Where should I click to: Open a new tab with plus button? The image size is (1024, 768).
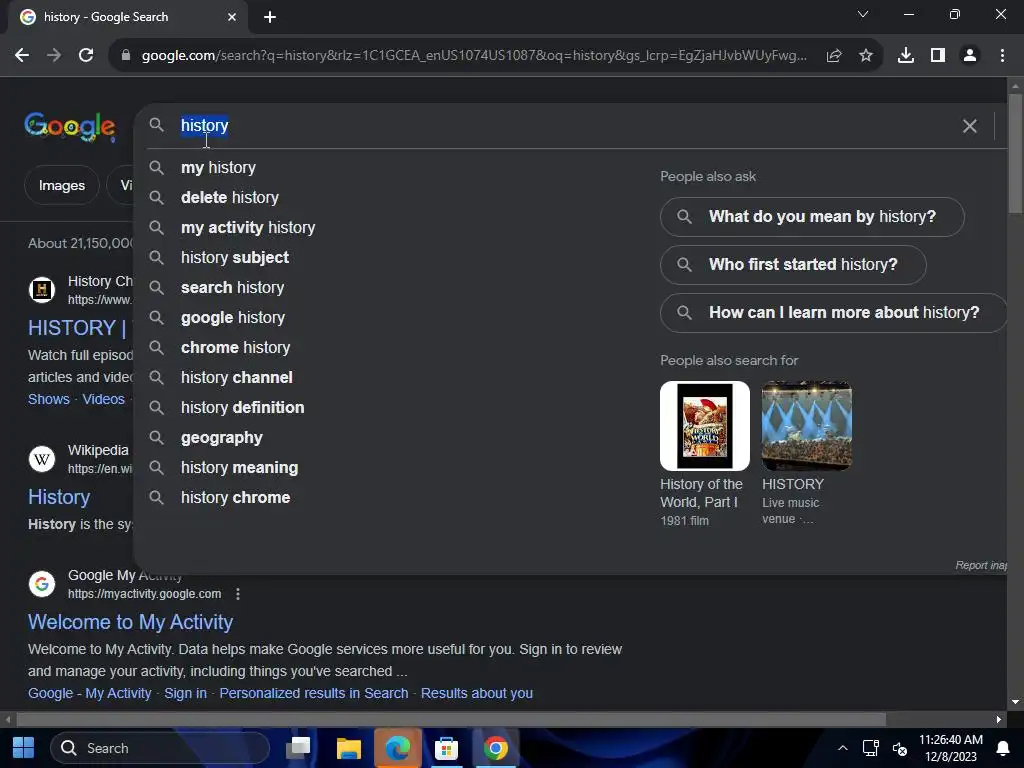[x=270, y=17]
